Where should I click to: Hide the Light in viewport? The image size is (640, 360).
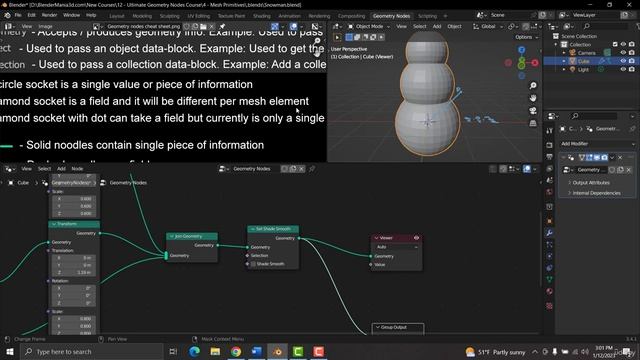click(x=623, y=69)
